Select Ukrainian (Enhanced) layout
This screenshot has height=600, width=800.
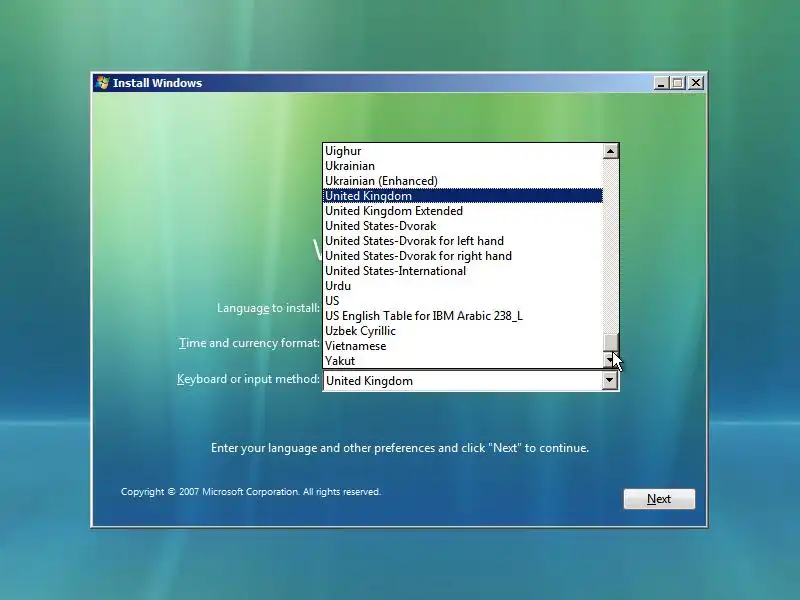[463, 181]
